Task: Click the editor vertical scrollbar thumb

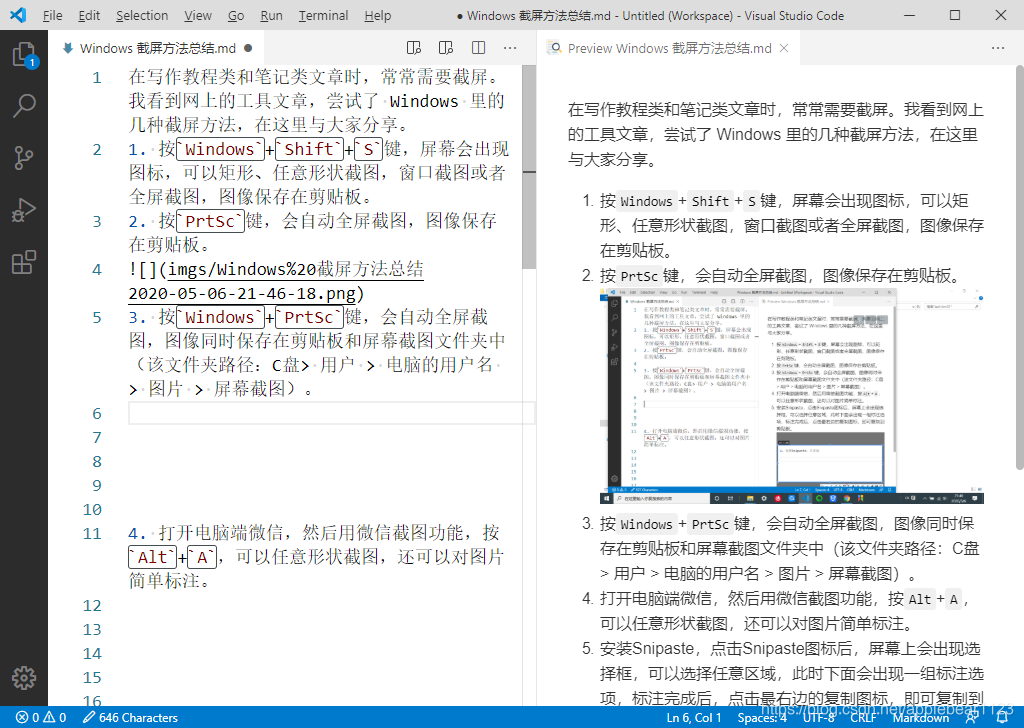Action: tap(529, 166)
